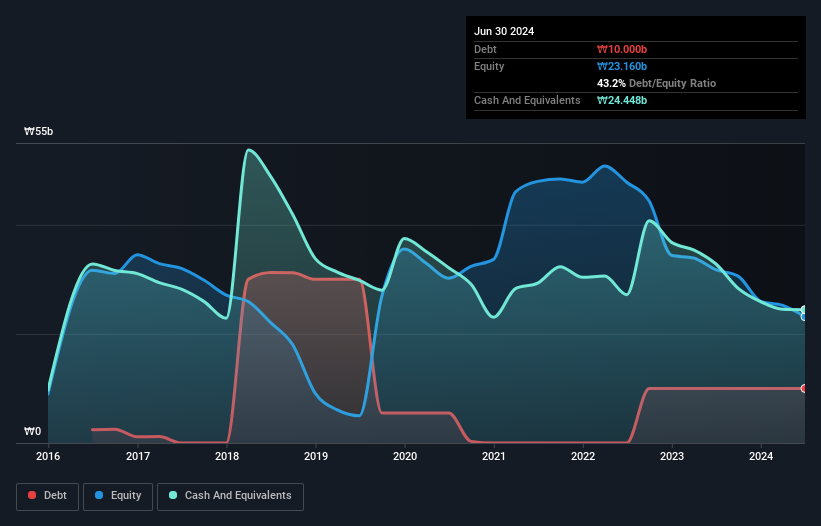Click the red Debt endpoint marker

[804, 388]
